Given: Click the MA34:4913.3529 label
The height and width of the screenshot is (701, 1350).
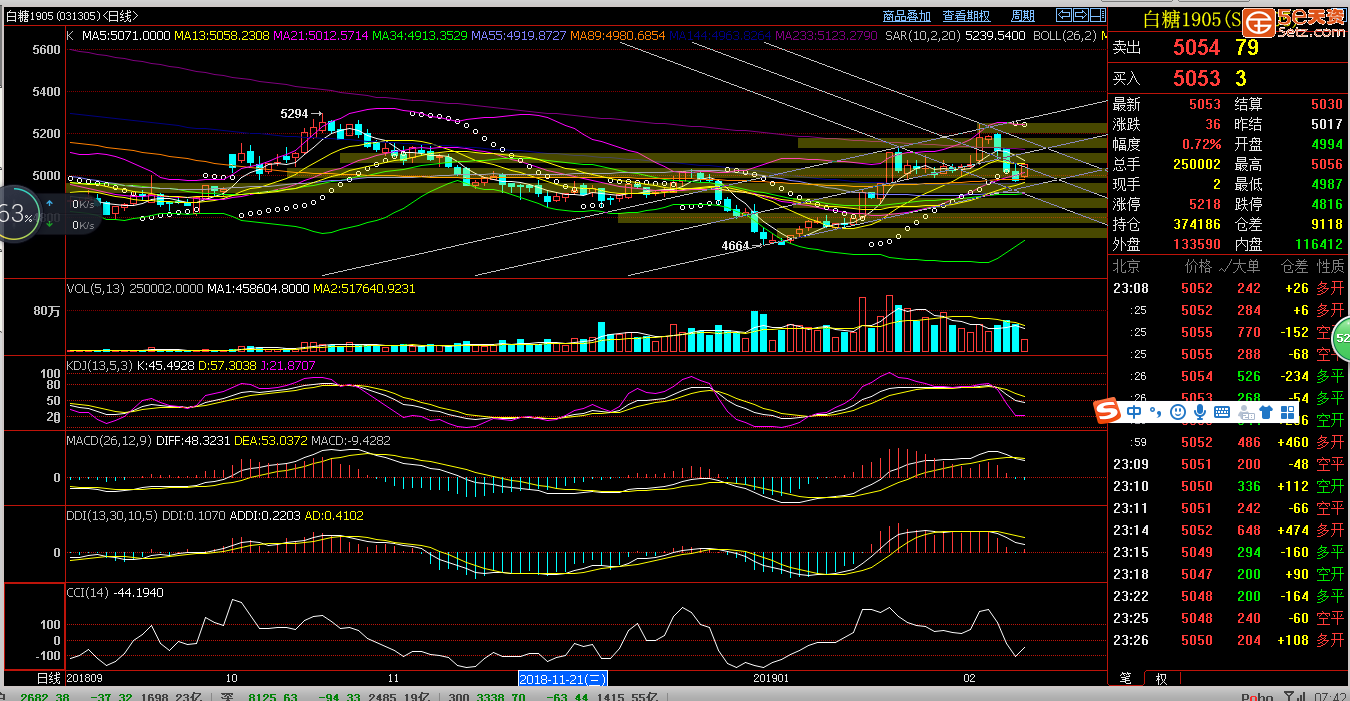Looking at the screenshot, I should (420, 35).
